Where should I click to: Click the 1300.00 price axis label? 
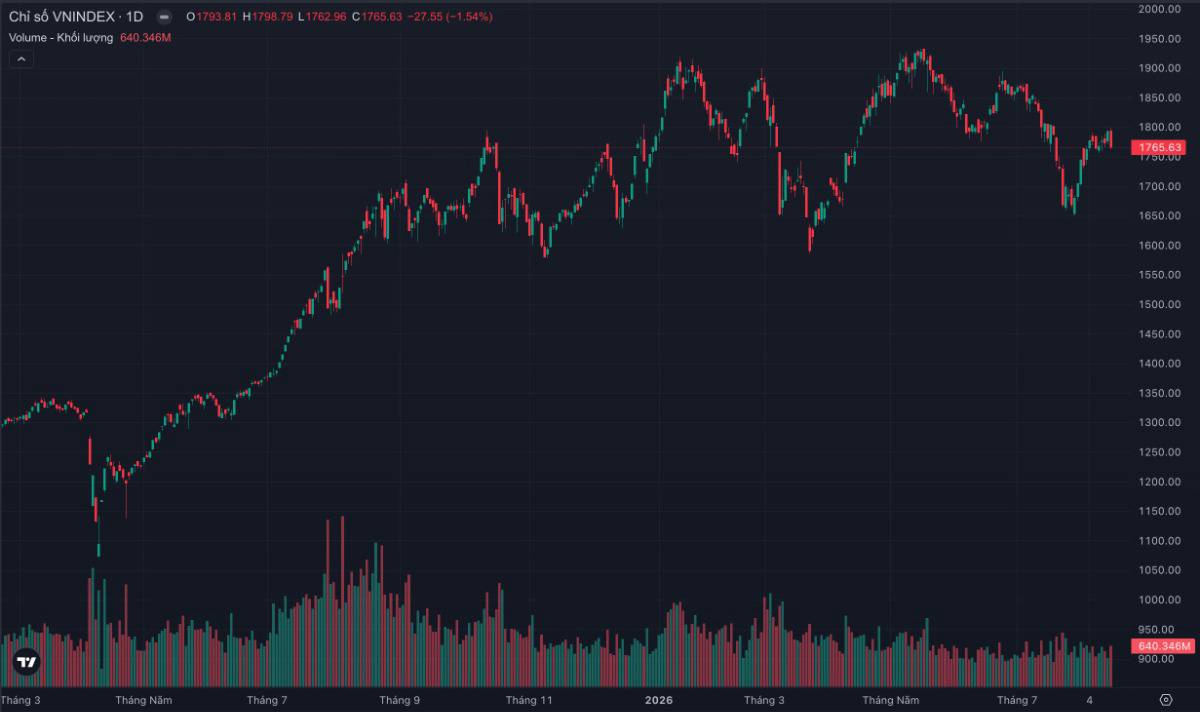click(1160, 422)
